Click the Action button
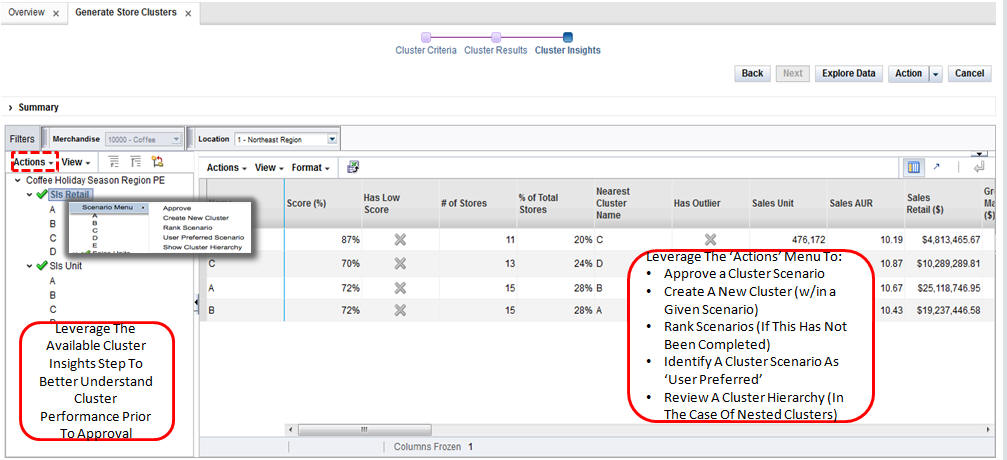 [x=909, y=73]
